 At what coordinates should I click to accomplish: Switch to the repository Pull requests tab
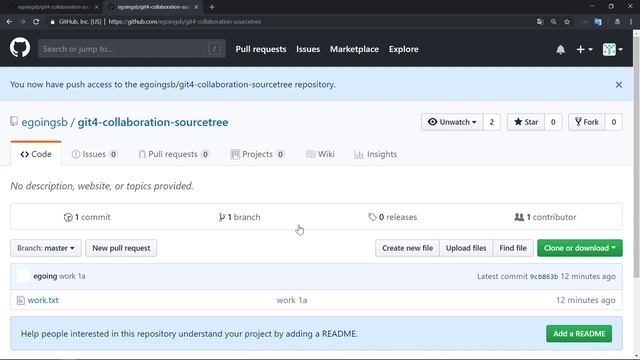[x=174, y=154]
